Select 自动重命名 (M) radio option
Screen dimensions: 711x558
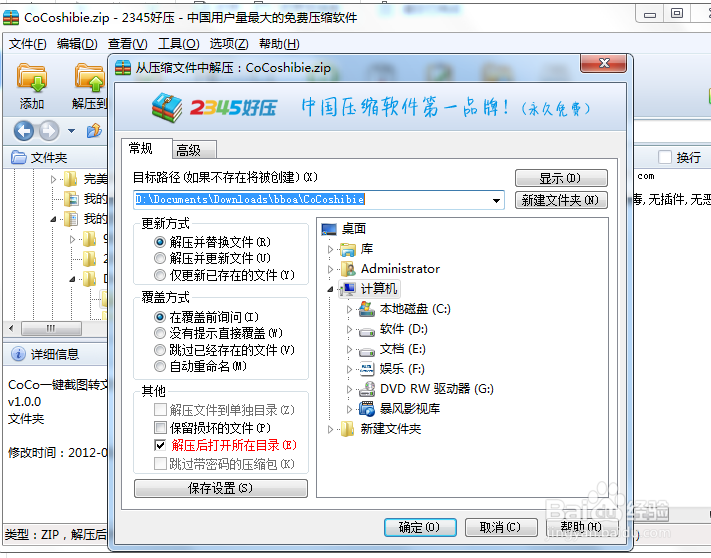160,366
